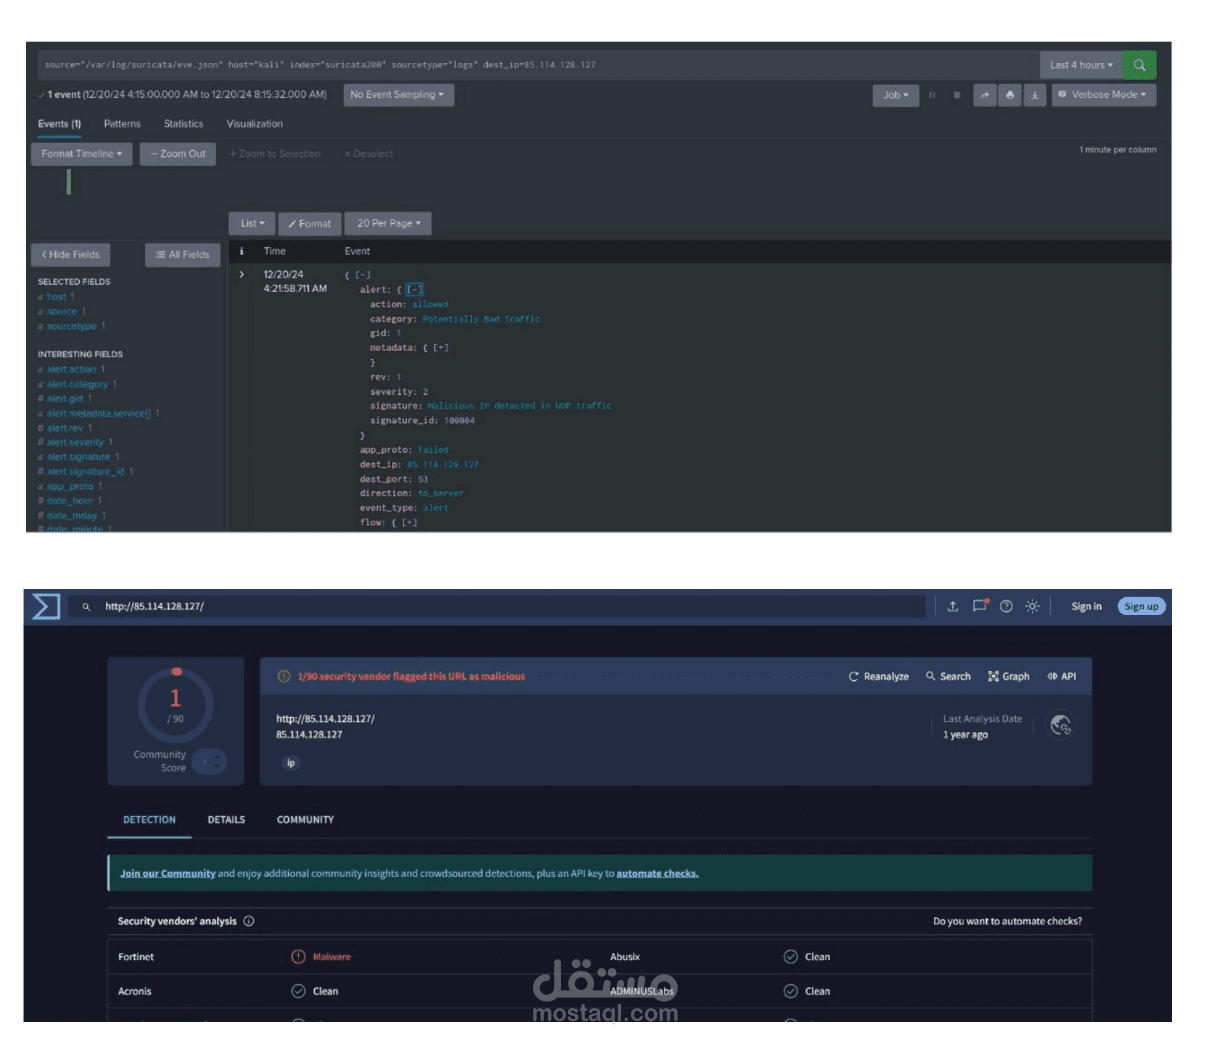Image resolution: width=1211 pixels, height=1047 pixels.
Task: Click the Reanalyze button
Action: 880,676
